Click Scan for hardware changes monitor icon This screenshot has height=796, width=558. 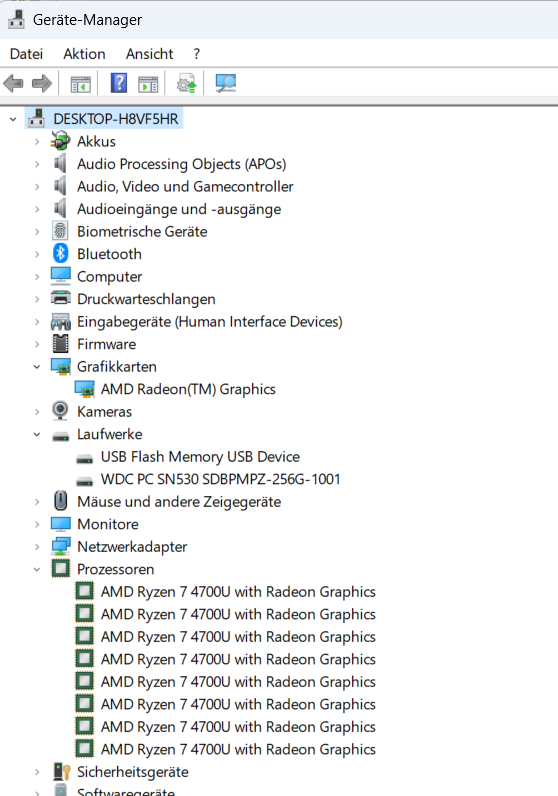(x=225, y=83)
